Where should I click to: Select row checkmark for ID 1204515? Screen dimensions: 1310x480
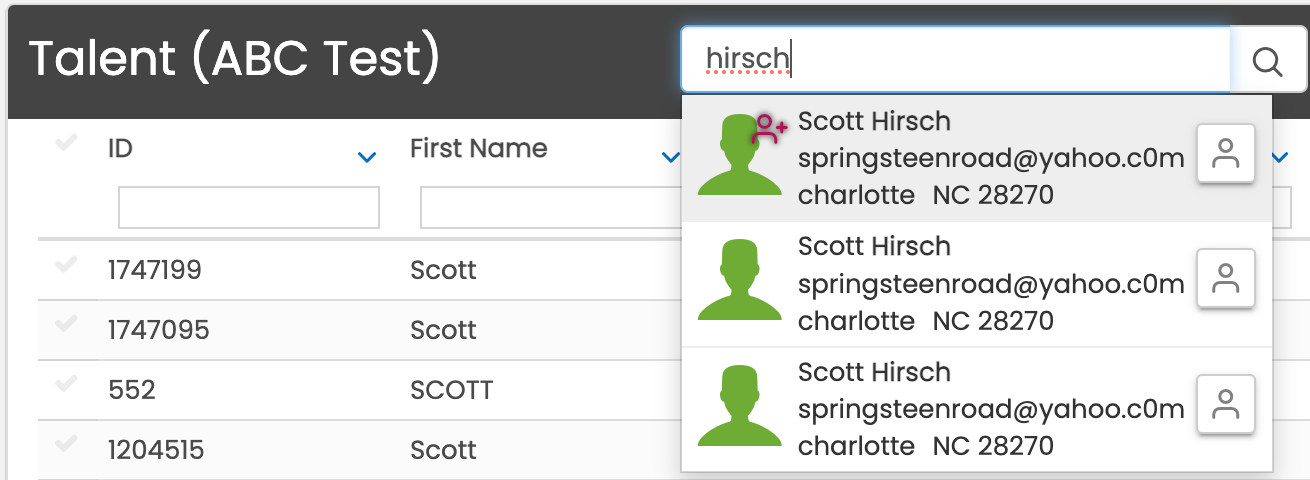tap(66, 445)
